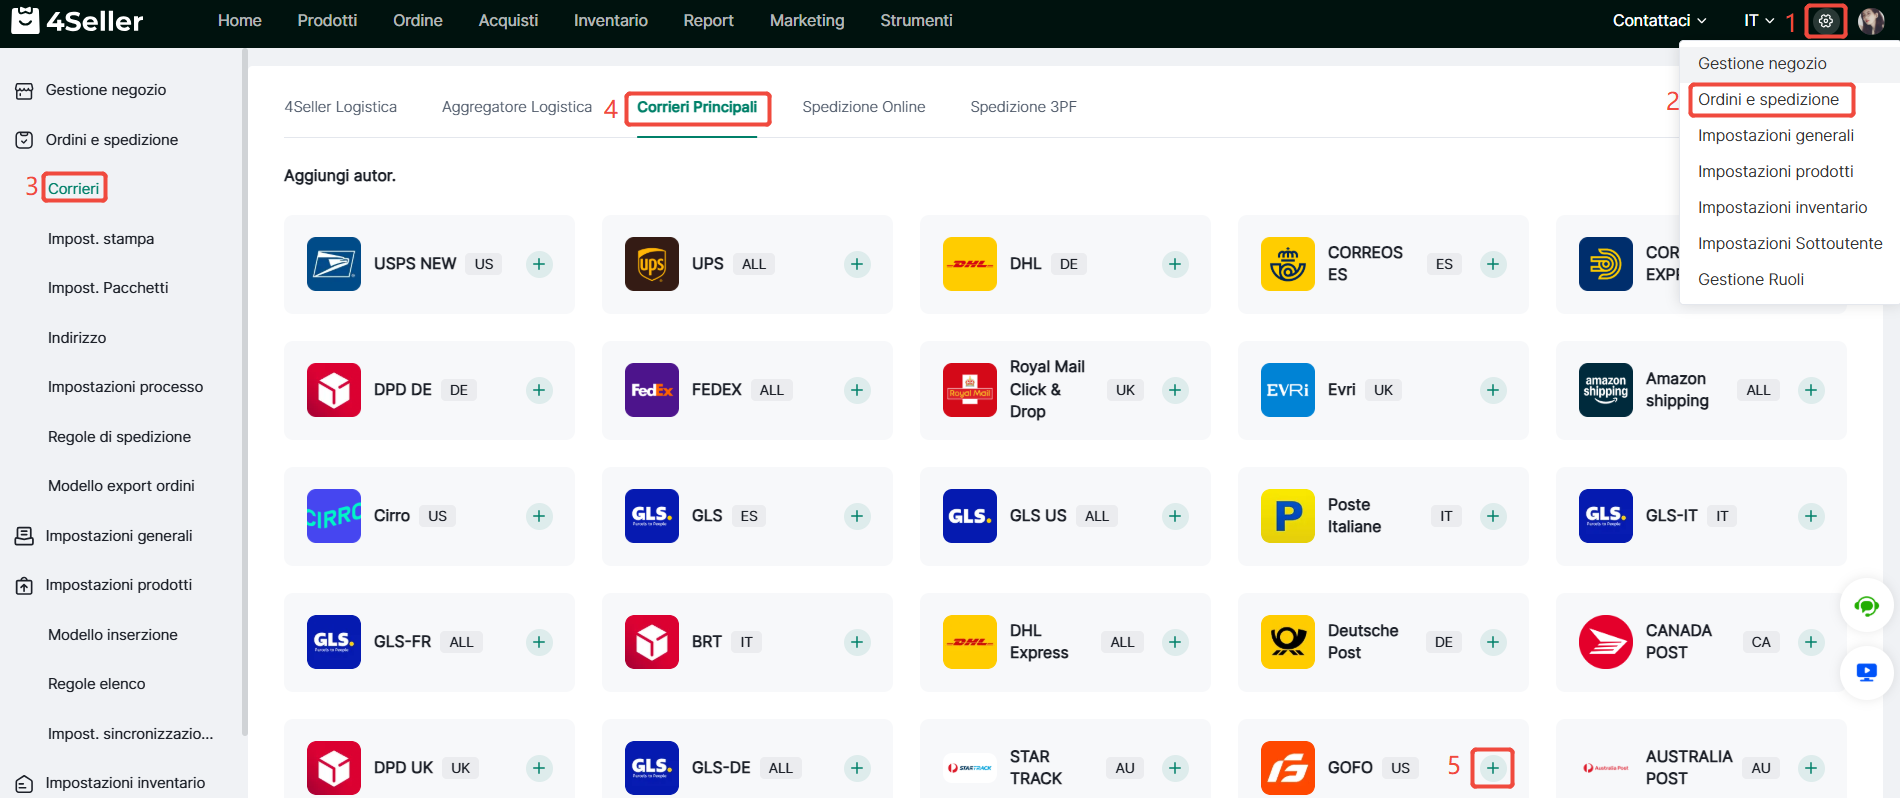Image resolution: width=1900 pixels, height=798 pixels.
Task: Open Regole di spedizione in the sidebar
Action: tap(119, 437)
